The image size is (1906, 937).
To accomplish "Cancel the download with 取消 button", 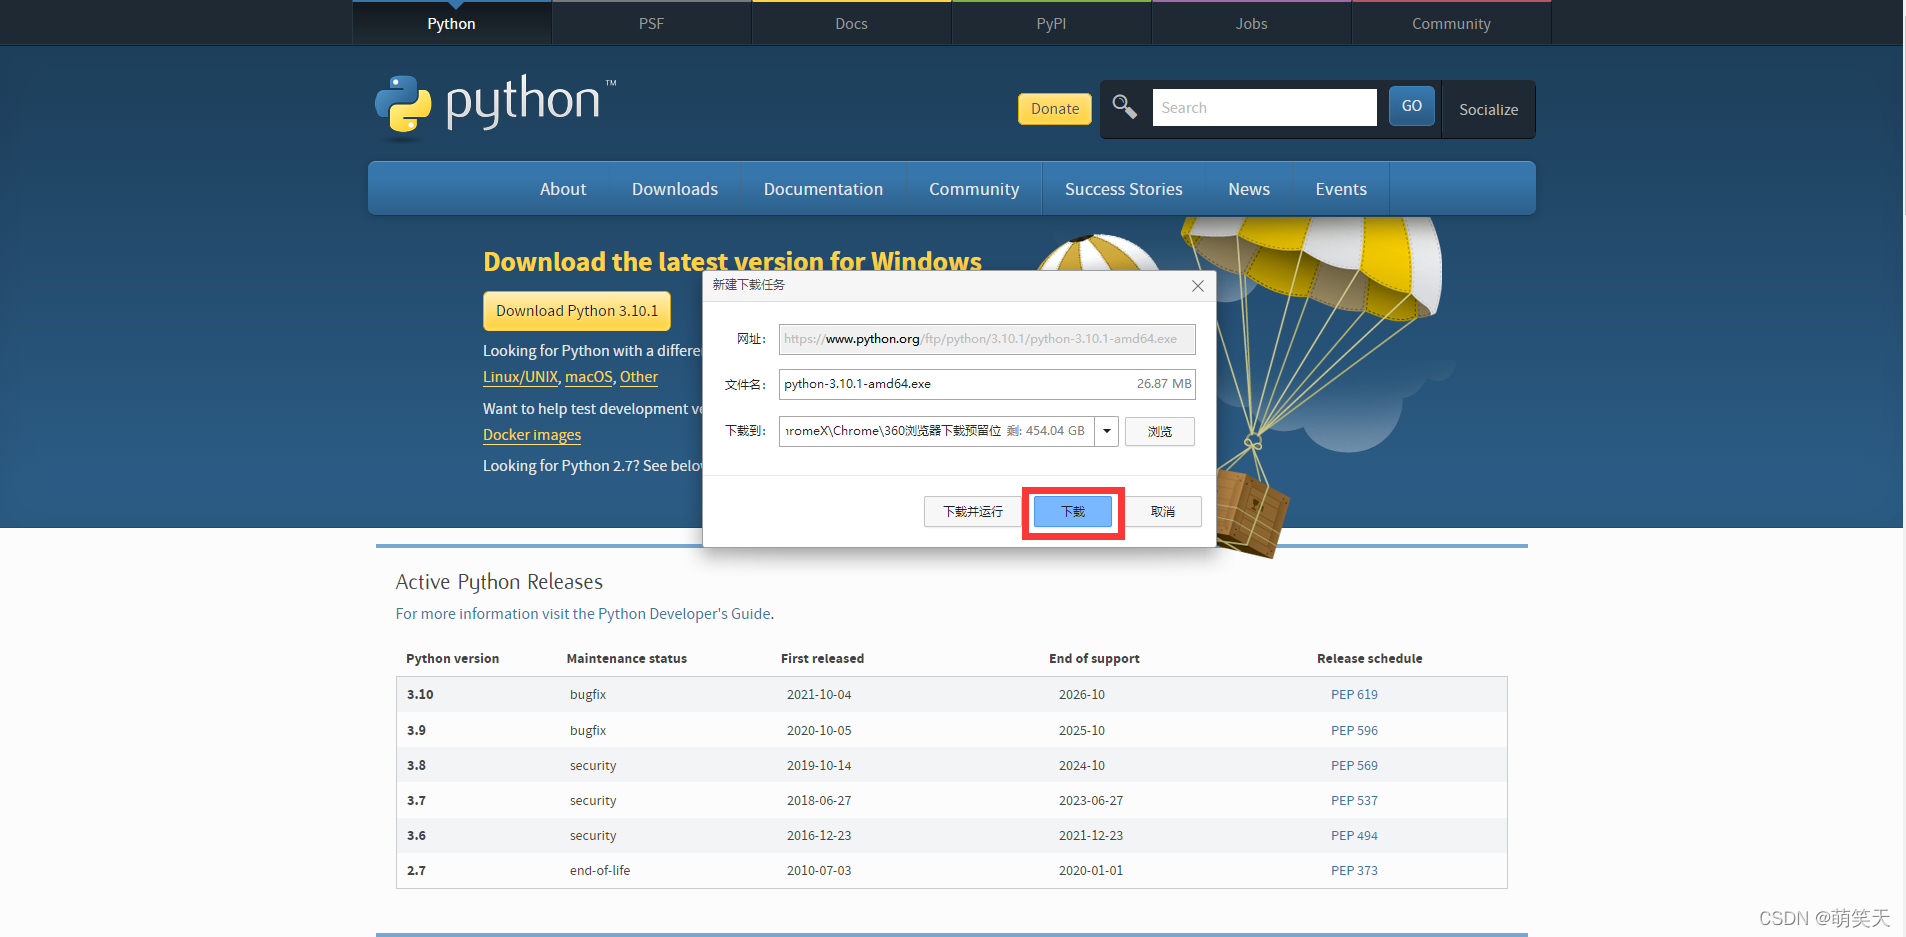I will [x=1162, y=512].
